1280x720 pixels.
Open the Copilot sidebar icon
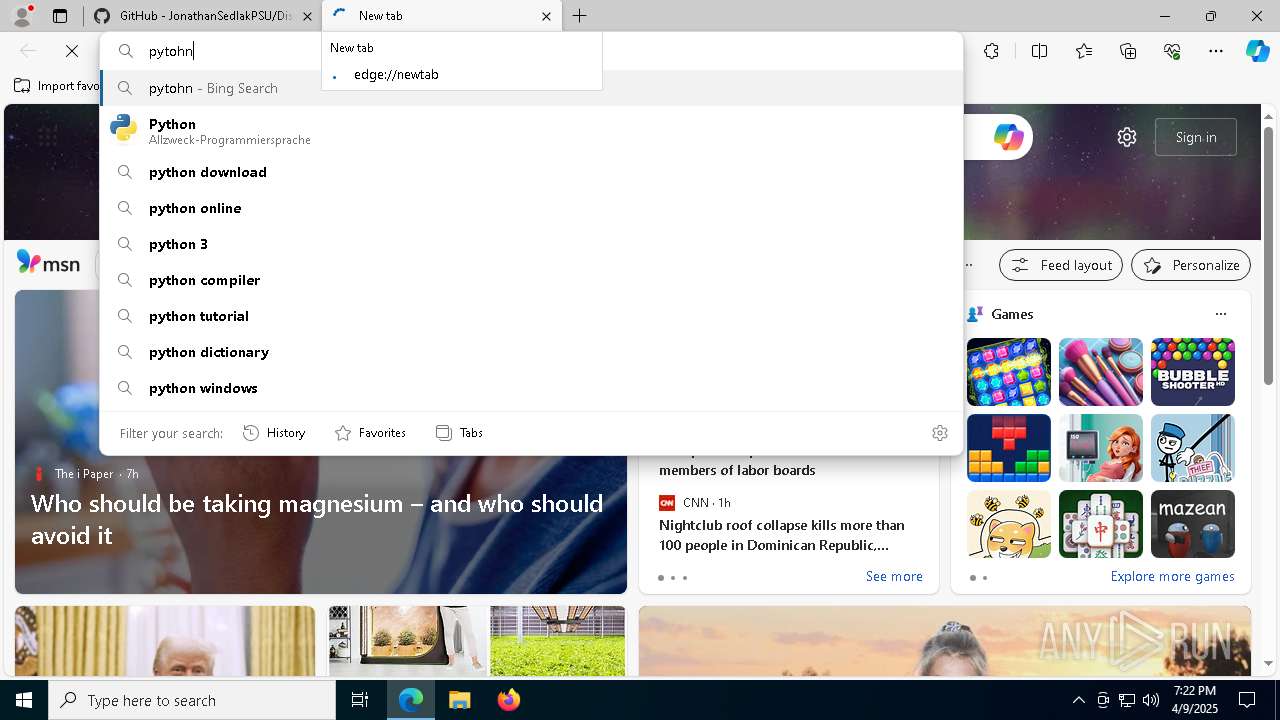coord(1257,51)
